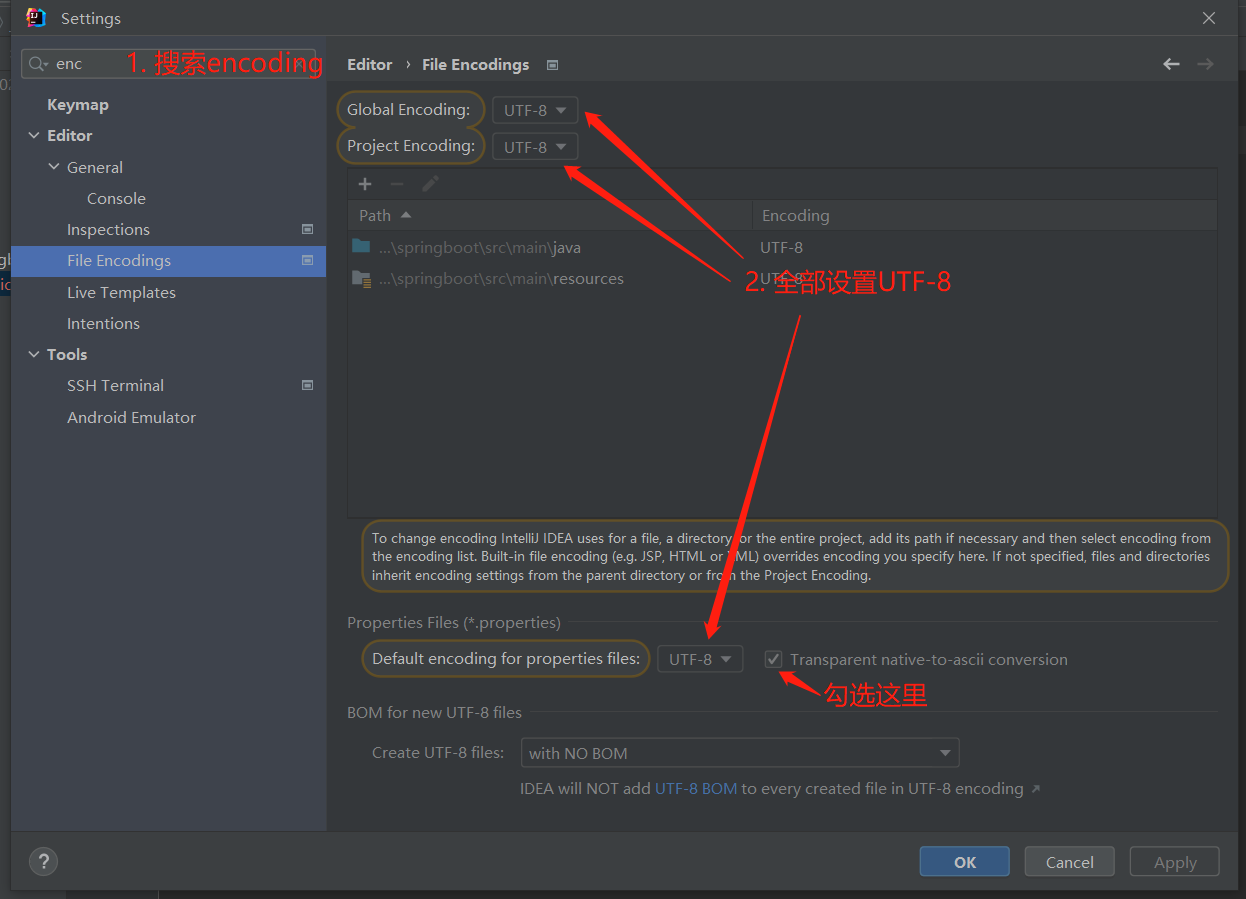Click the UTF-8 encoding cell for java path
This screenshot has height=899, width=1246.
[781, 247]
